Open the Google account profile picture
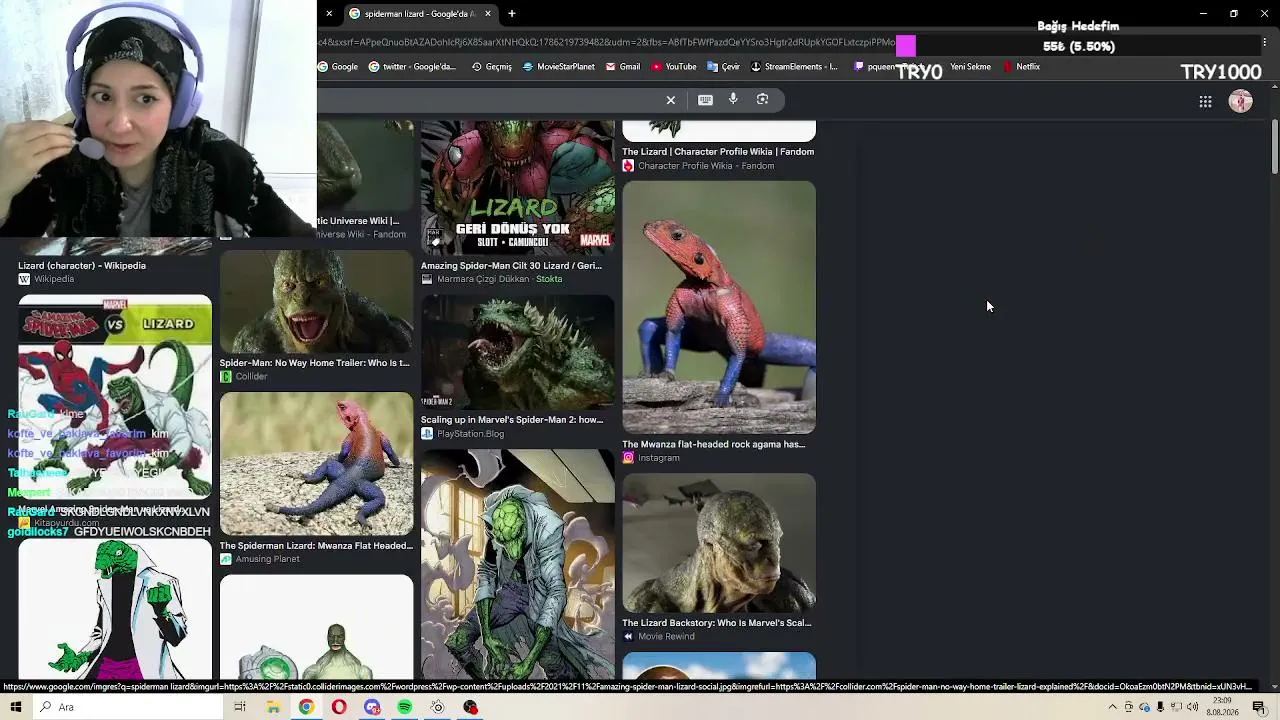The width and height of the screenshot is (1280, 720). click(1240, 101)
